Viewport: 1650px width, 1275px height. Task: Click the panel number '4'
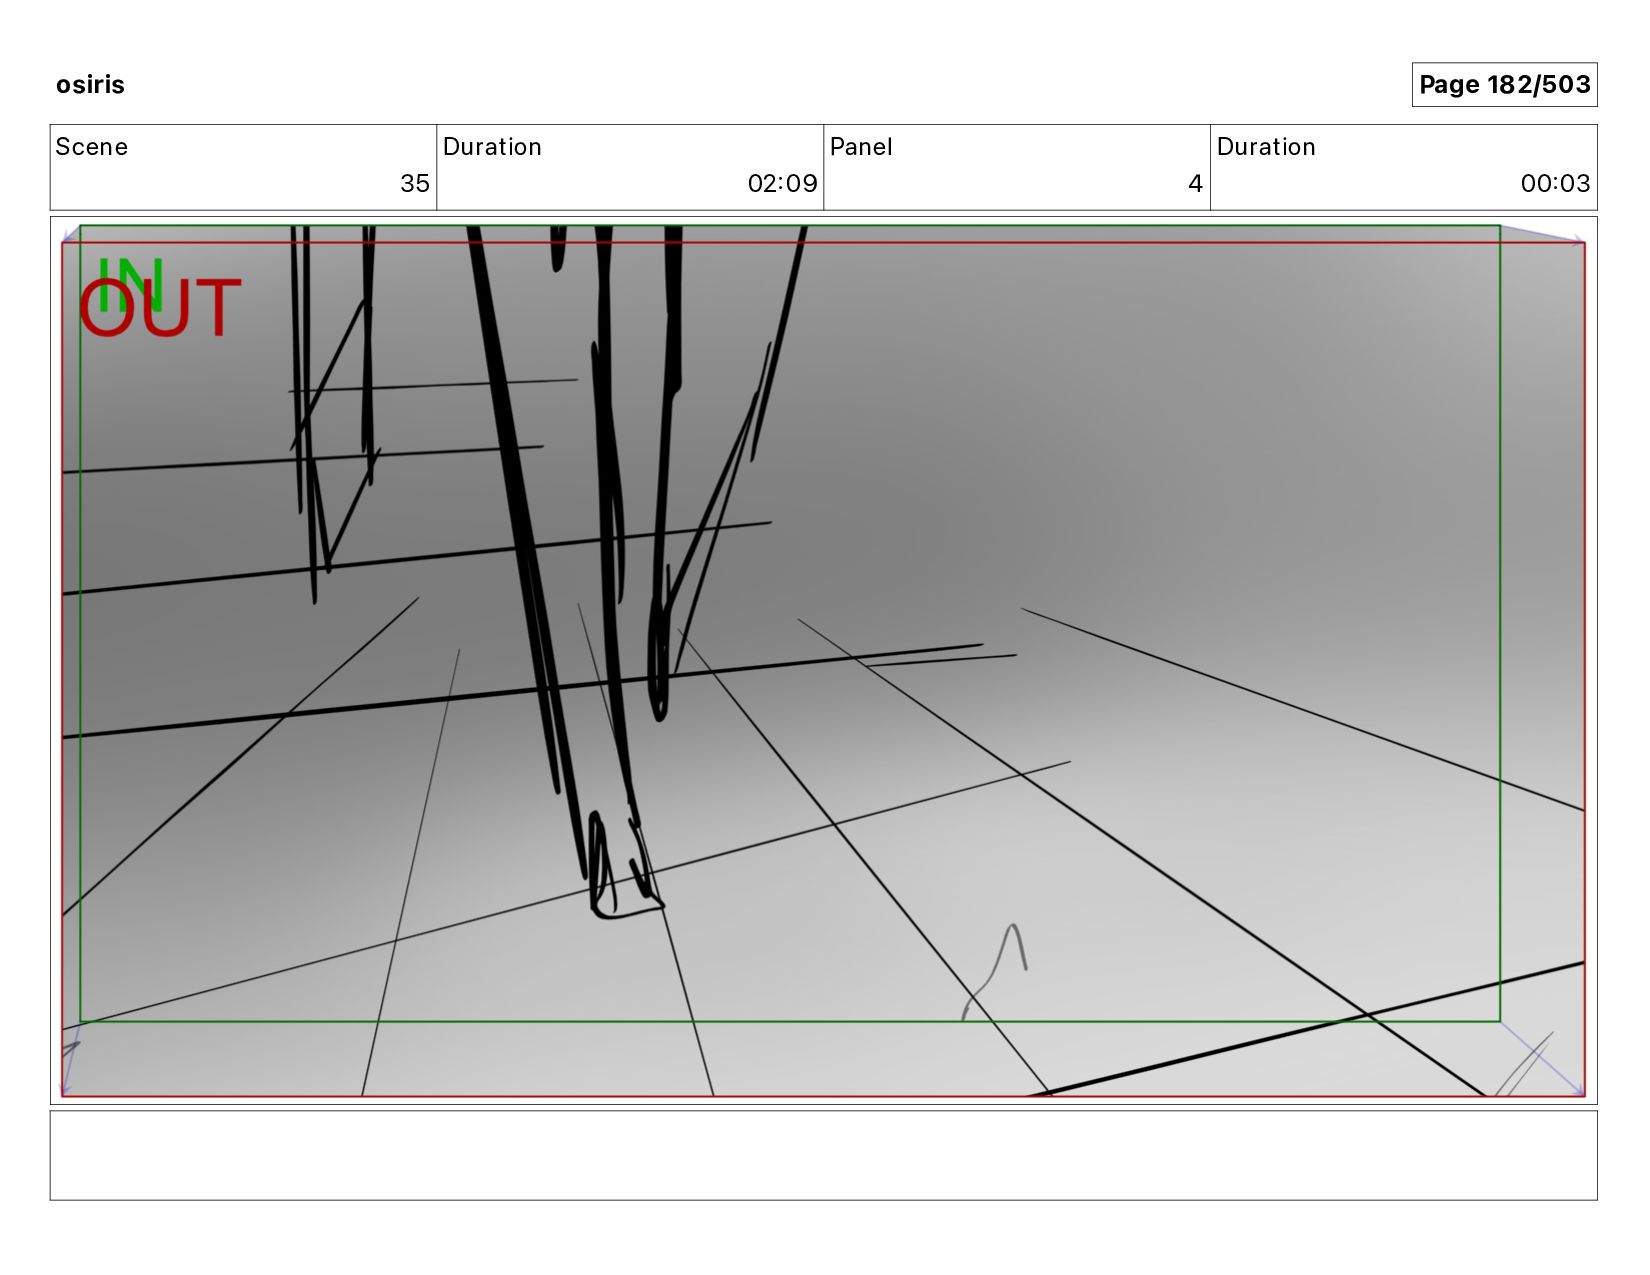click(1195, 183)
